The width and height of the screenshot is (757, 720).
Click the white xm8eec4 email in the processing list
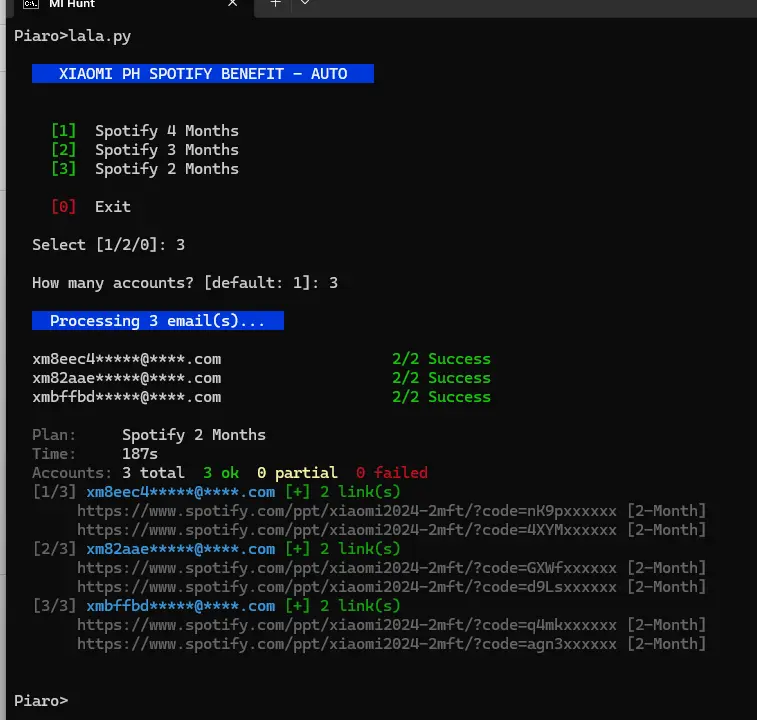[127, 359]
